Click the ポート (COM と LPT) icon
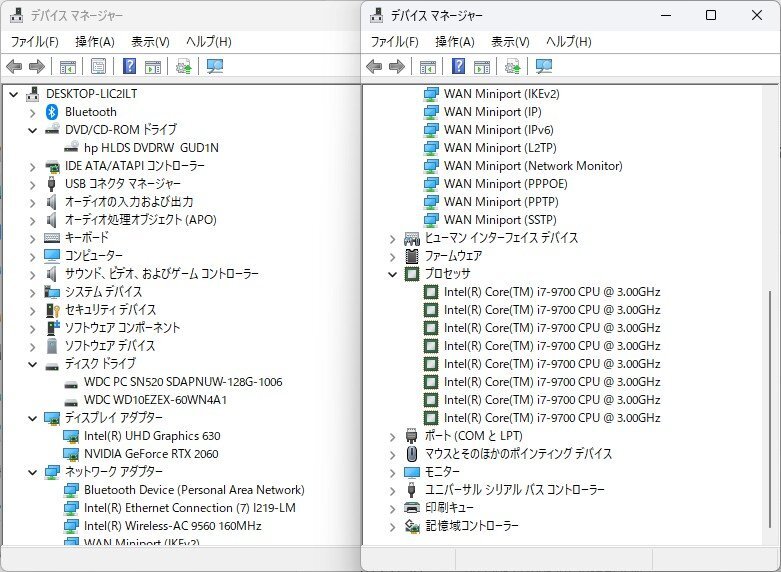781x572 pixels. pyautogui.click(x=411, y=436)
